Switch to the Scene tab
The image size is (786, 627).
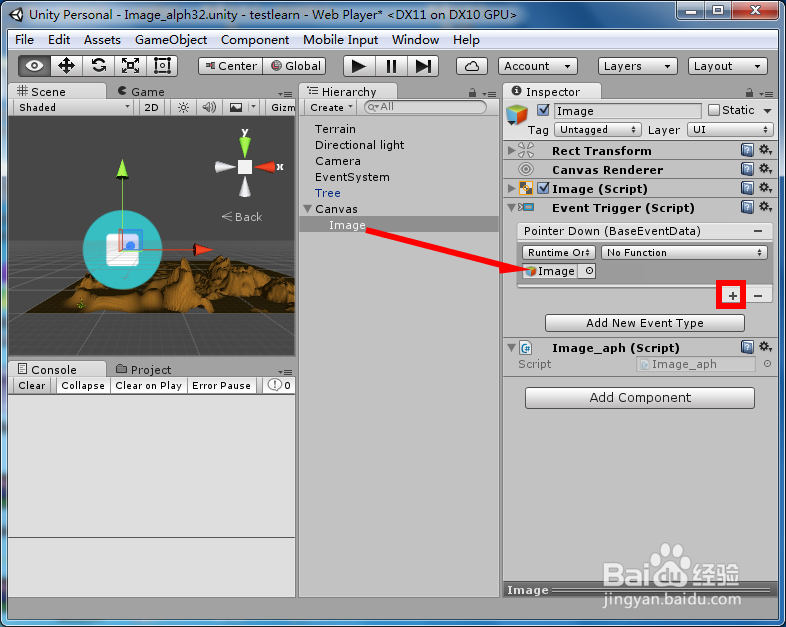[x=57, y=91]
